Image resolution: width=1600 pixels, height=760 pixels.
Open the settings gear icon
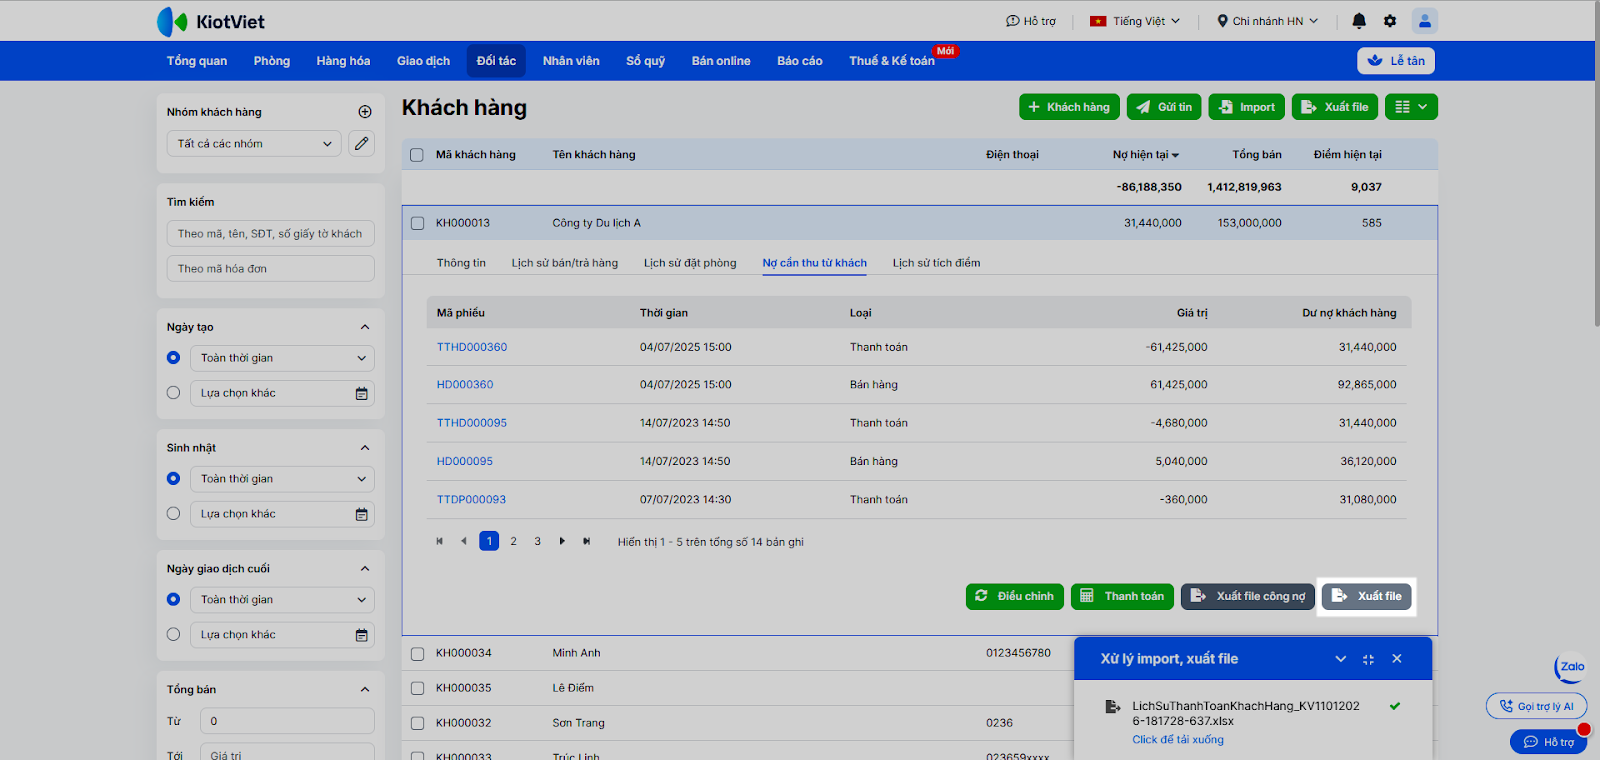pos(1390,21)
